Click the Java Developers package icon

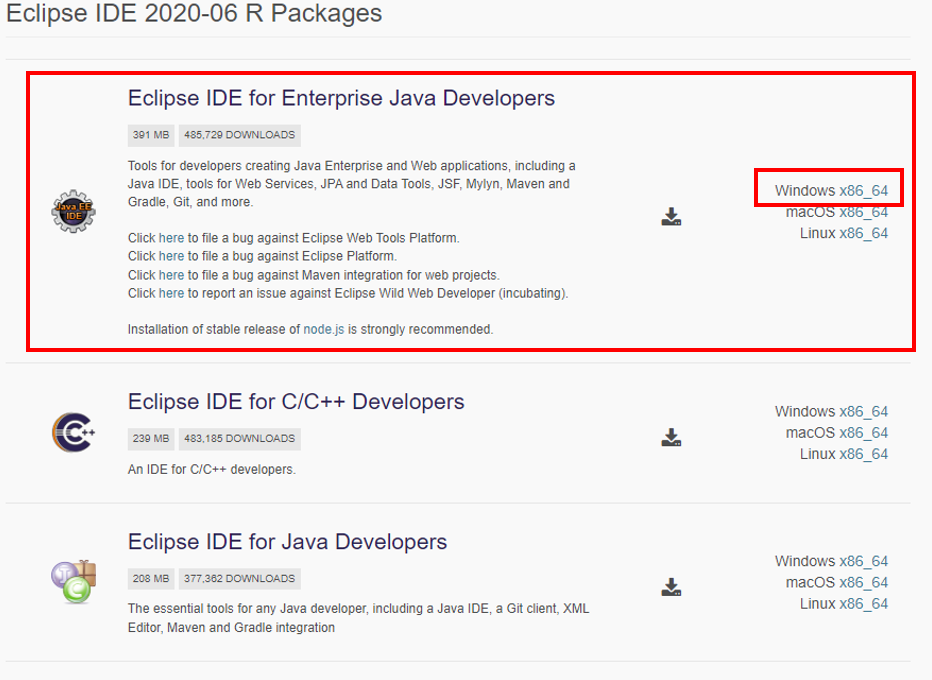(74, 582)
